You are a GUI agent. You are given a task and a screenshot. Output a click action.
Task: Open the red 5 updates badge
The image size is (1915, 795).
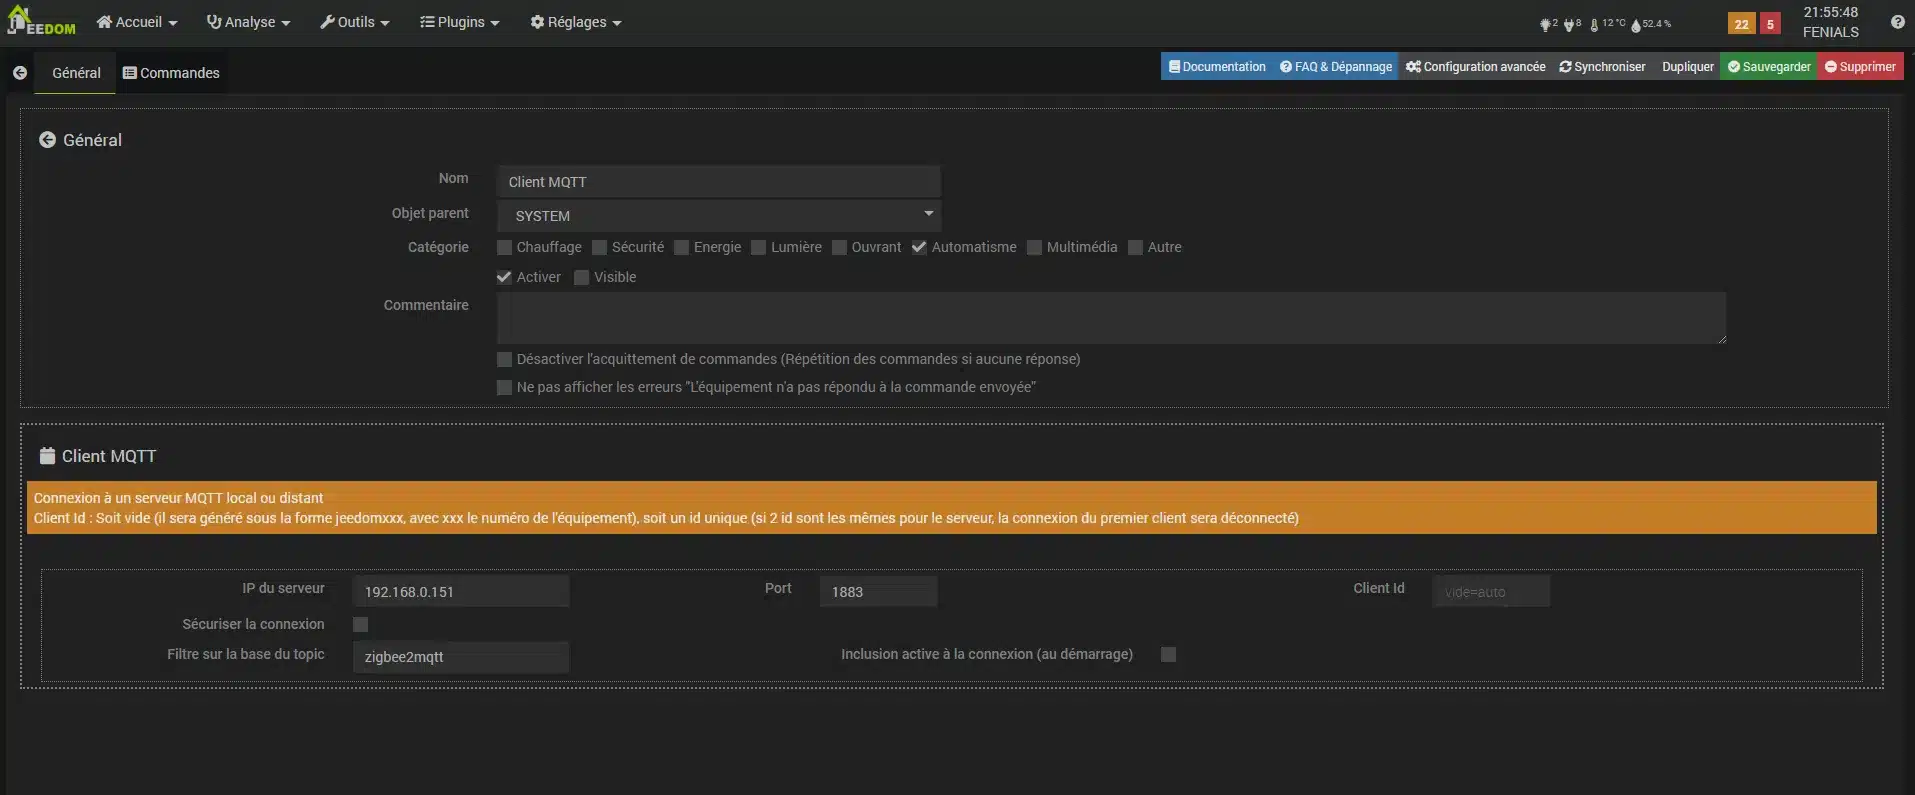pyautogui.click(x=1770, y=24)
